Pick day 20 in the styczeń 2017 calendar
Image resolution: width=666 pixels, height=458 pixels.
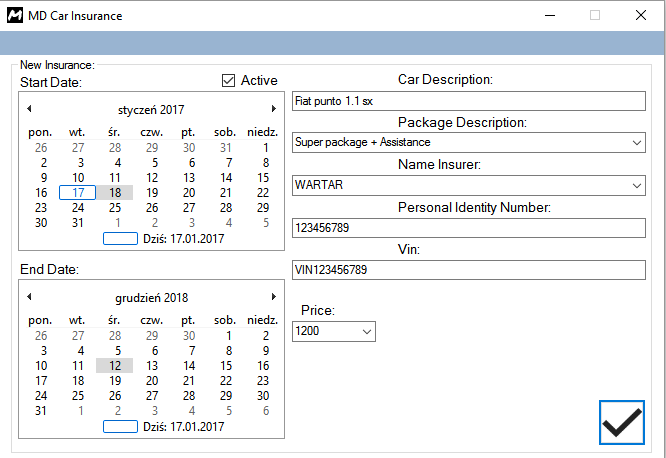coord(189,192)
